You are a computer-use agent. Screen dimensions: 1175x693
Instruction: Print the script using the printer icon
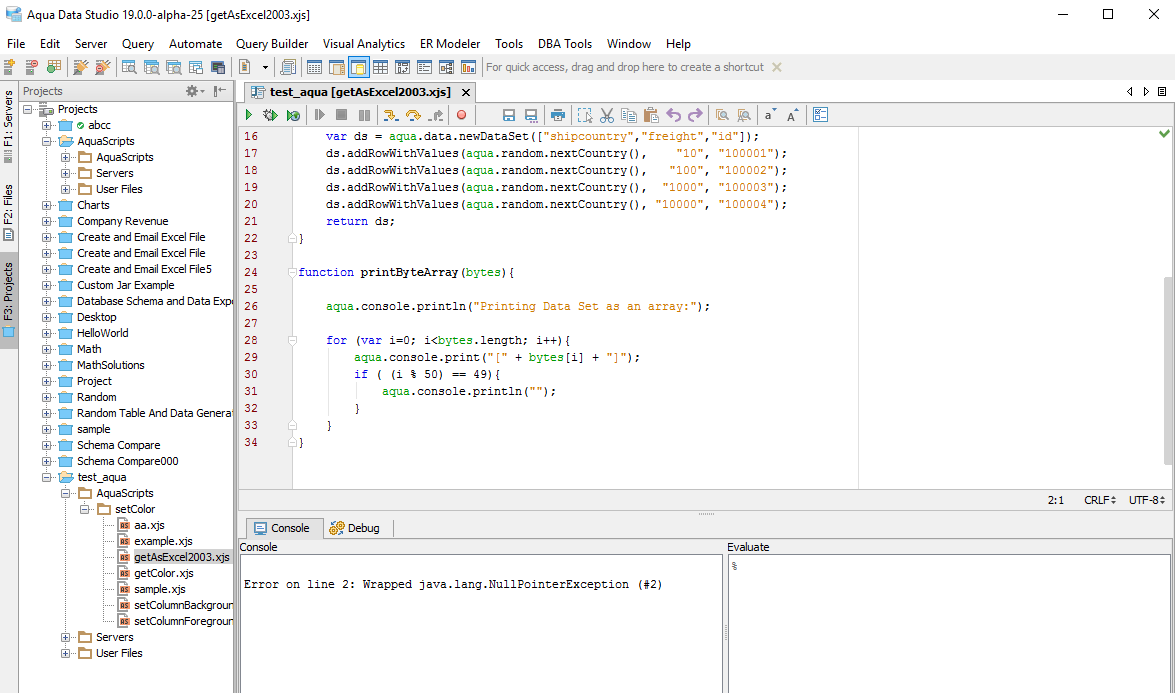558,115
